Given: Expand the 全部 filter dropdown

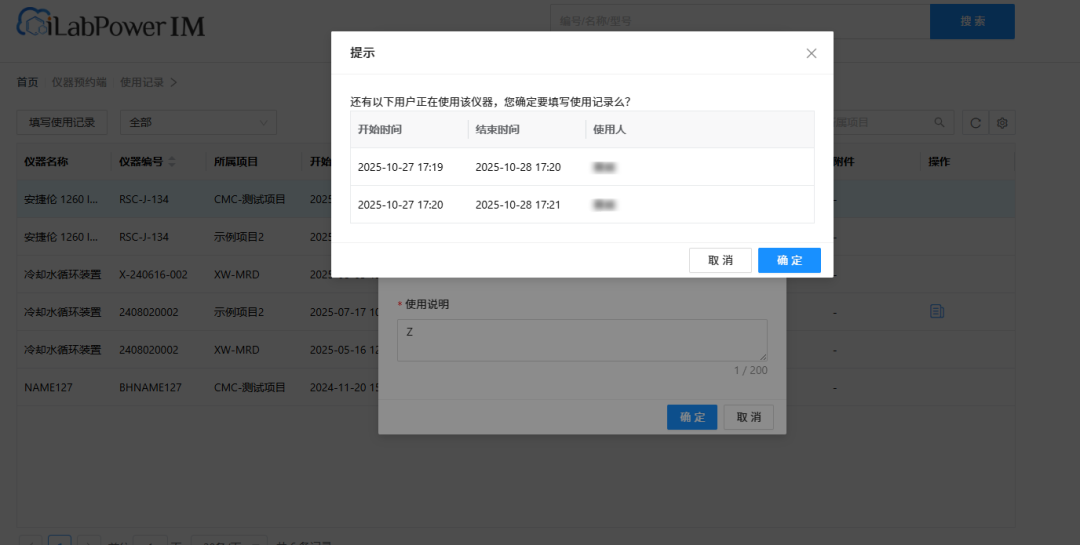Looking at the screenshot, I should pos(198,122).
